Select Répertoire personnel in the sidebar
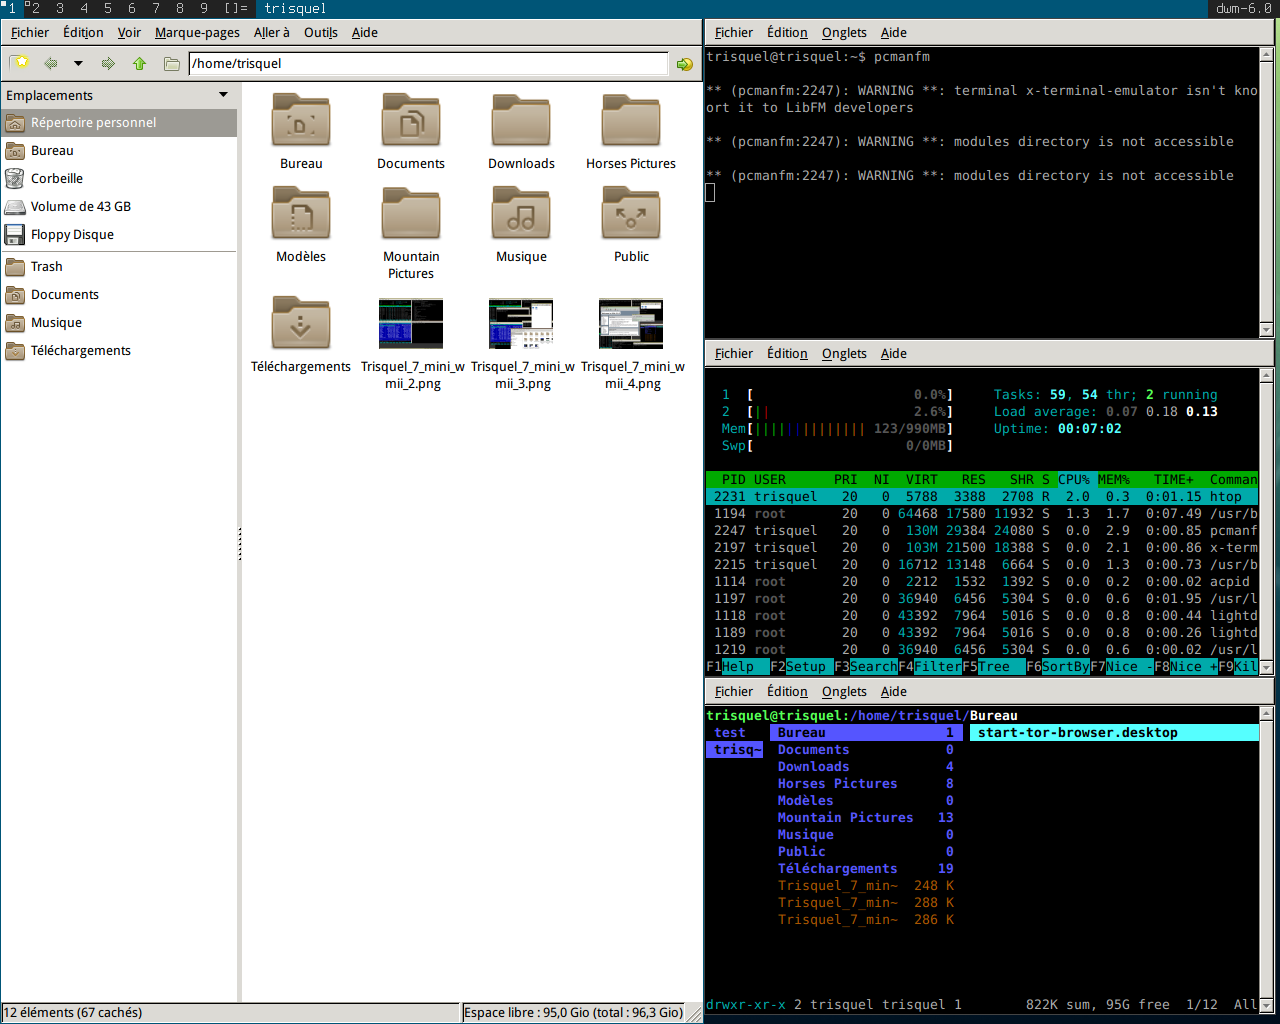 tap(119, 122)
